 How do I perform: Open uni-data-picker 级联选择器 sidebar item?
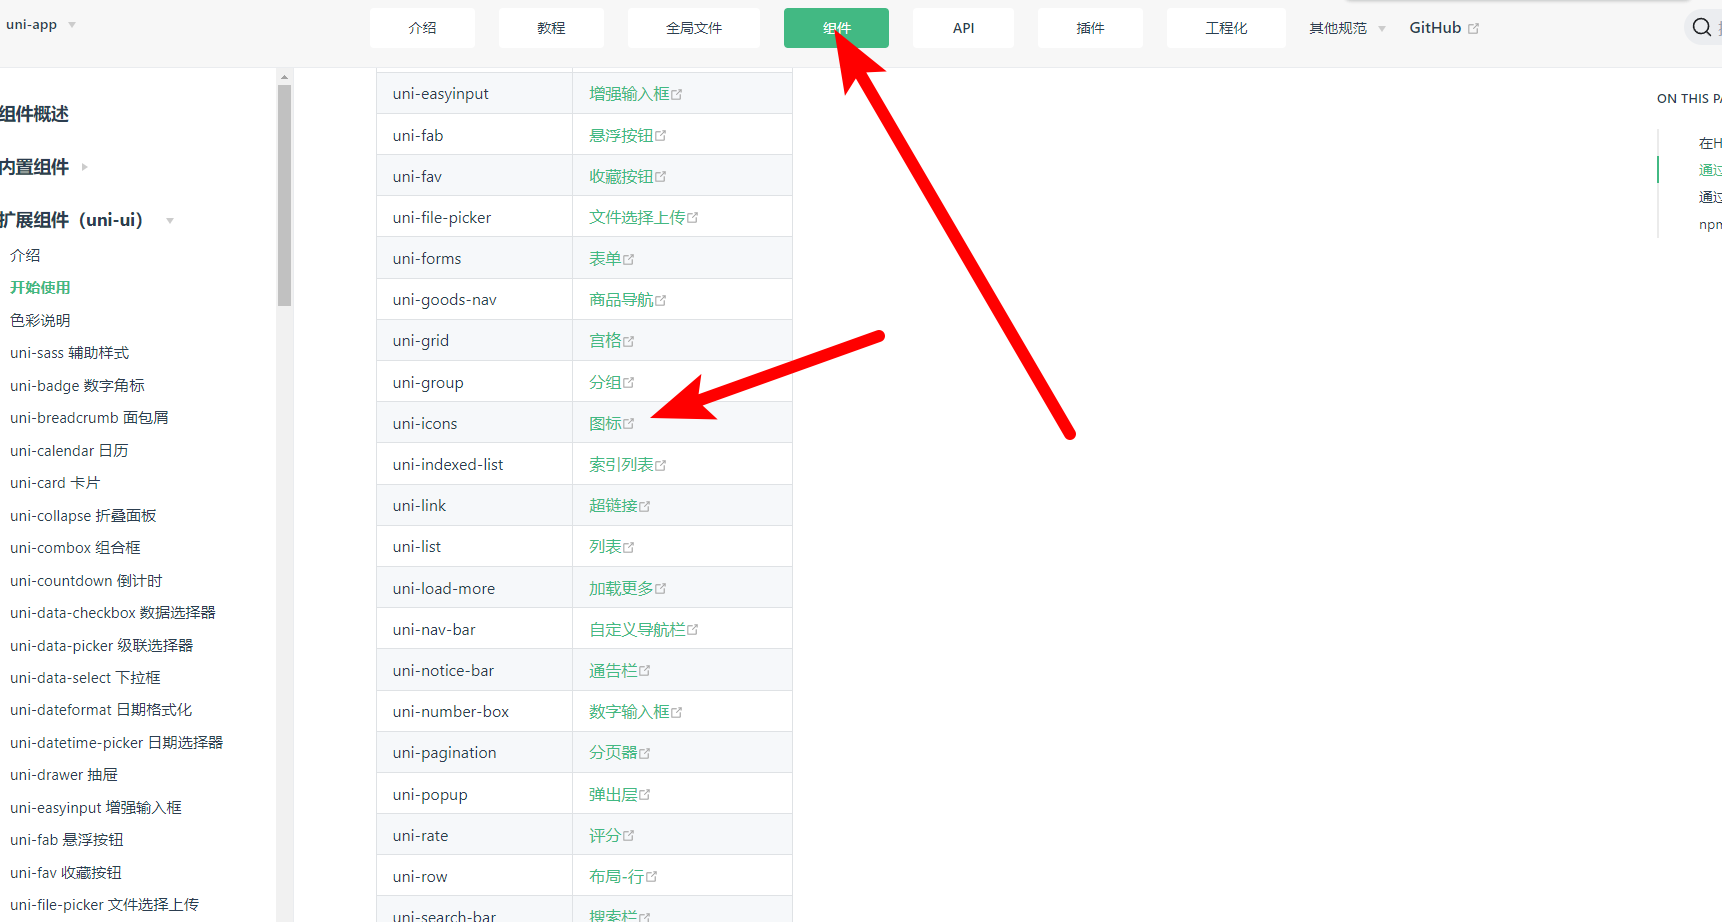(101, 645)
